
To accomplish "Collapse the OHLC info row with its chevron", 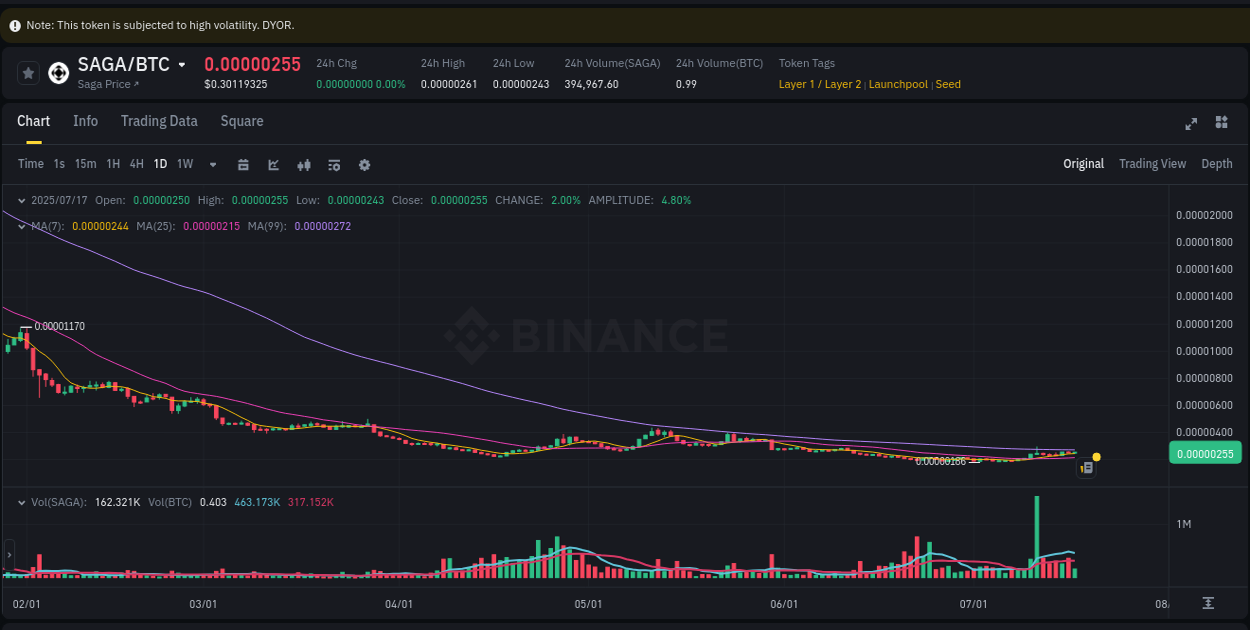I will pyautogui.click(x=20, y=200).
